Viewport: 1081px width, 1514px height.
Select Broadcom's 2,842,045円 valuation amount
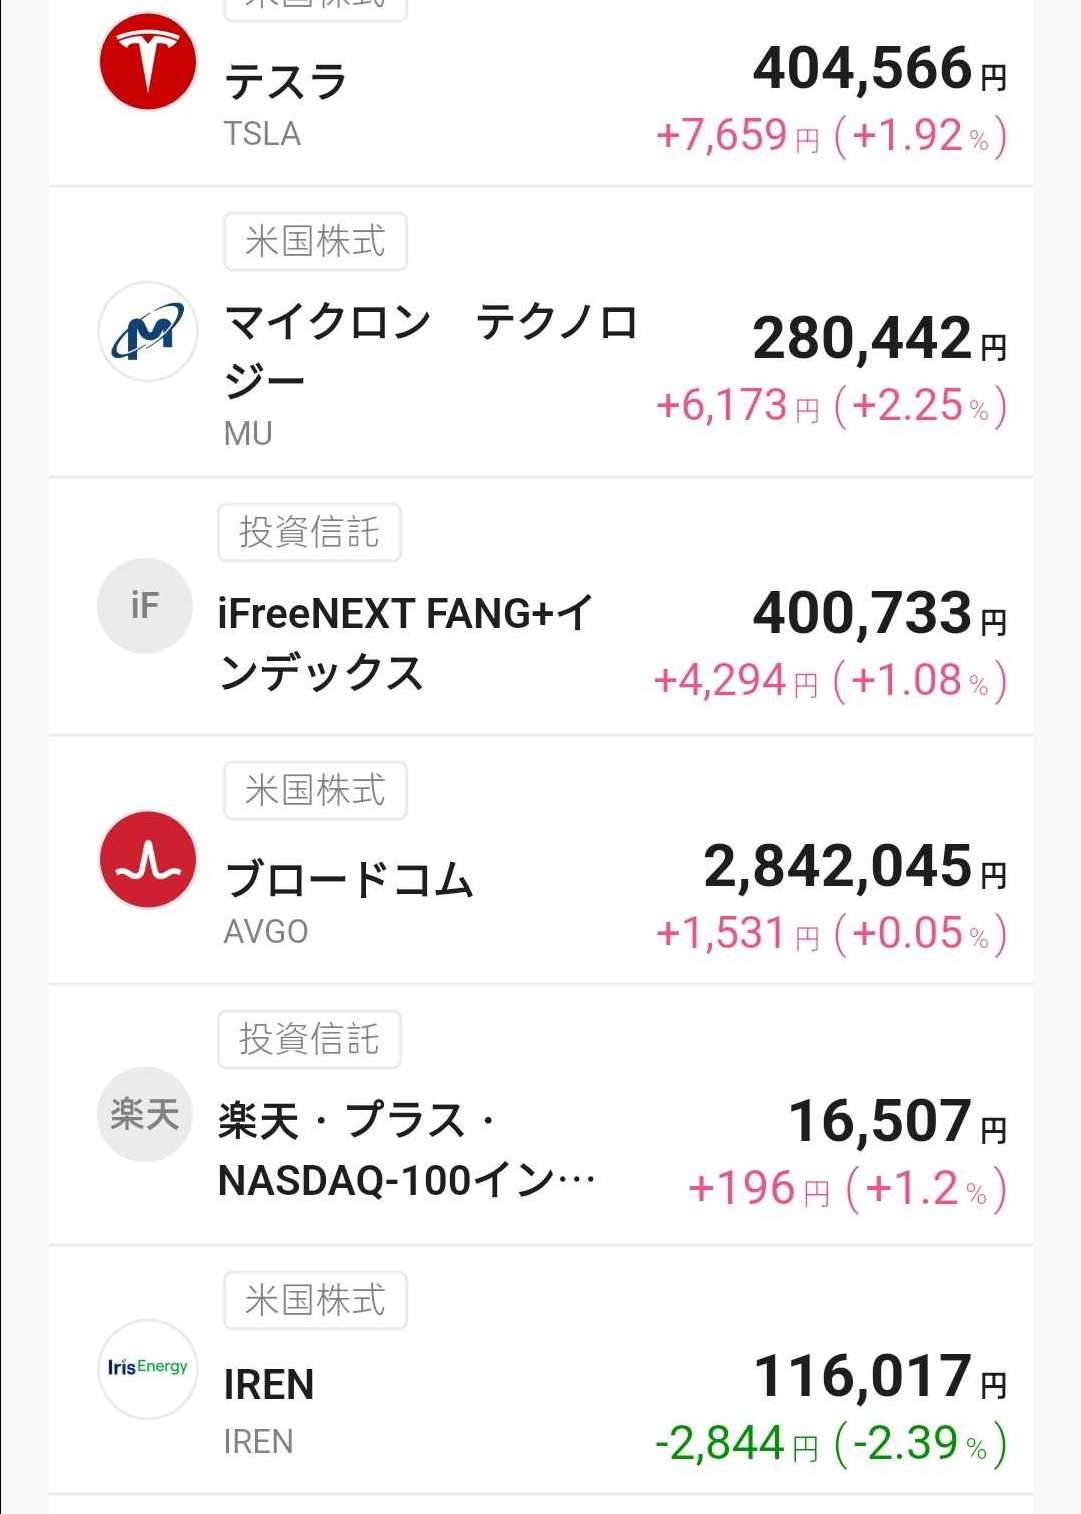pyautogui.click(x=854, y=867)
